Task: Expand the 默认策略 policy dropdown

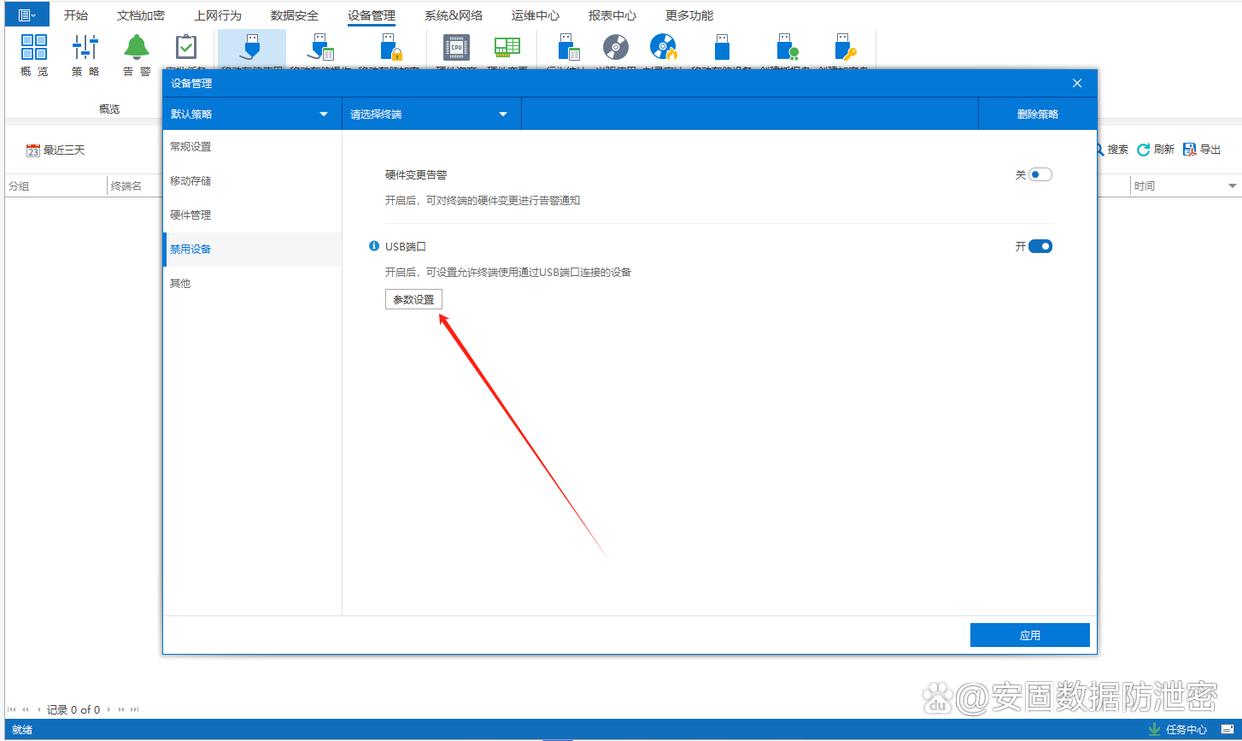Action: point(323,114)
